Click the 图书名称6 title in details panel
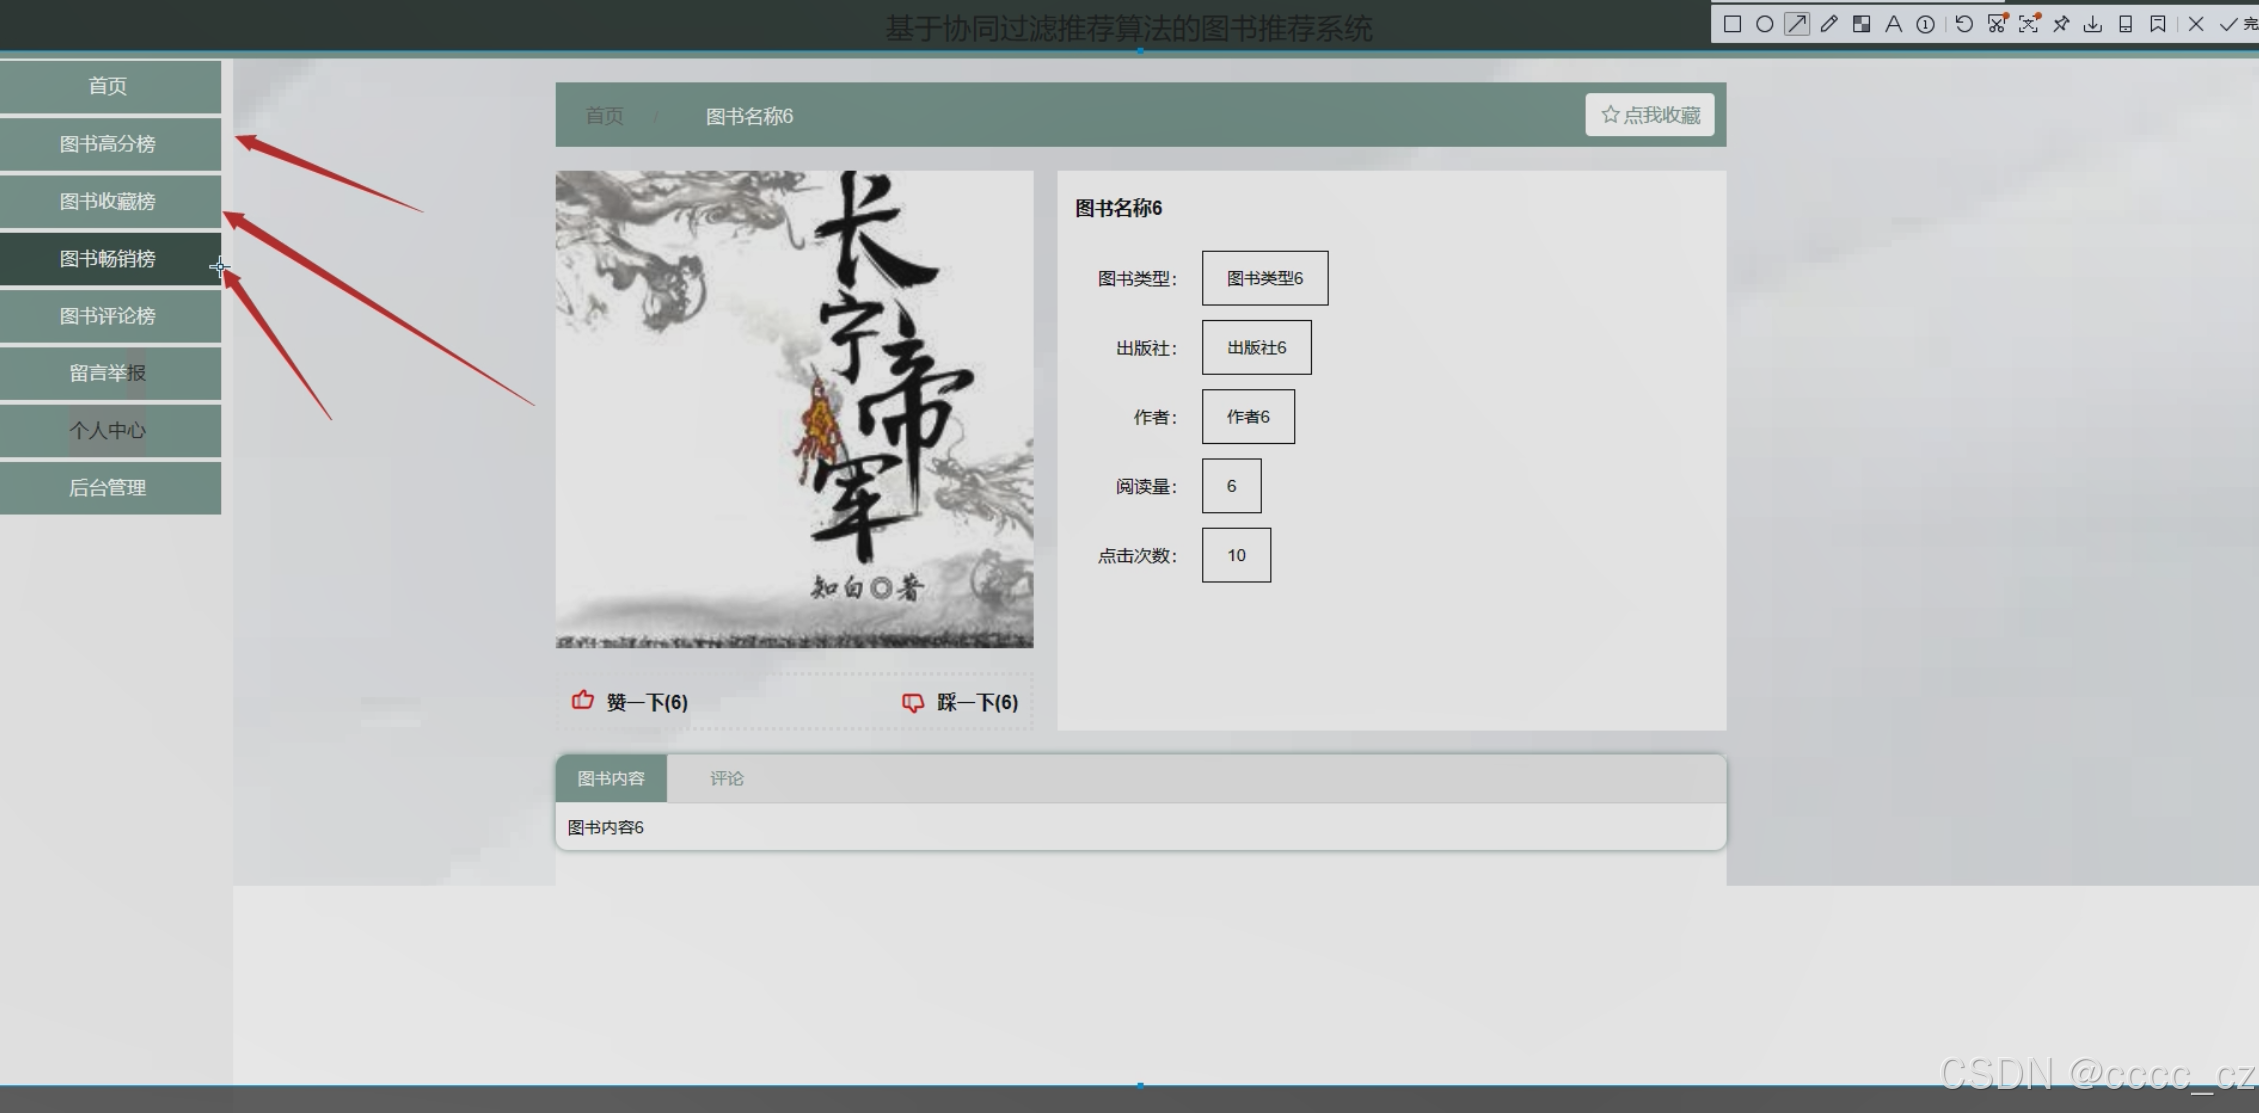This screenshot has height=1113, width=2259. (1118, 208)
